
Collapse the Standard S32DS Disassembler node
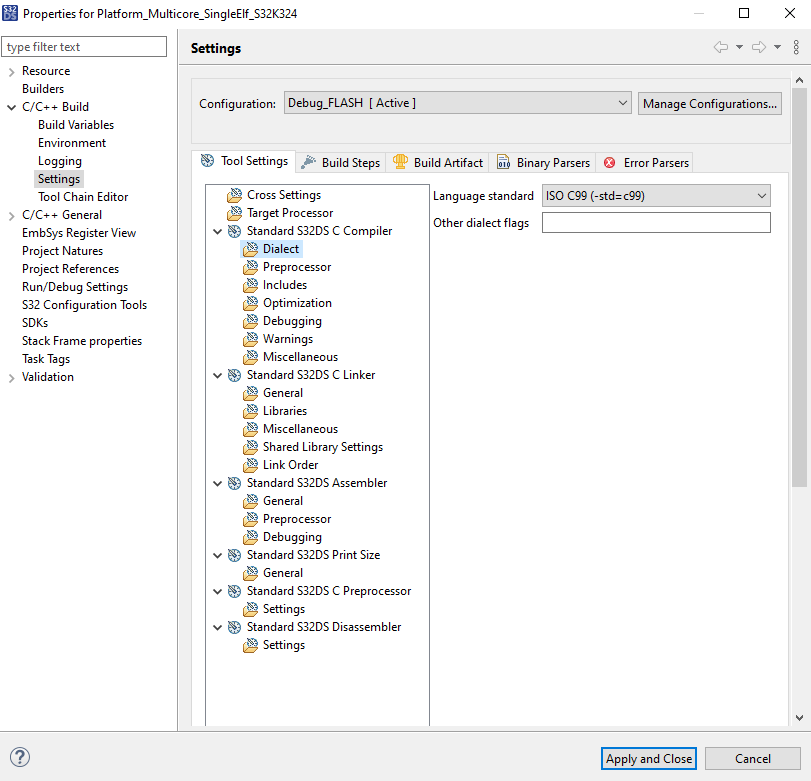coord(218,627)
